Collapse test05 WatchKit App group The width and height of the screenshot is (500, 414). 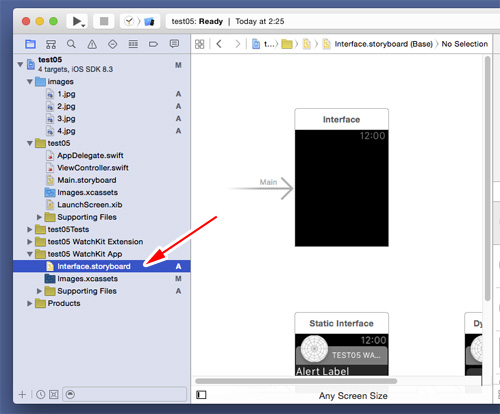[x=30, y=254]
